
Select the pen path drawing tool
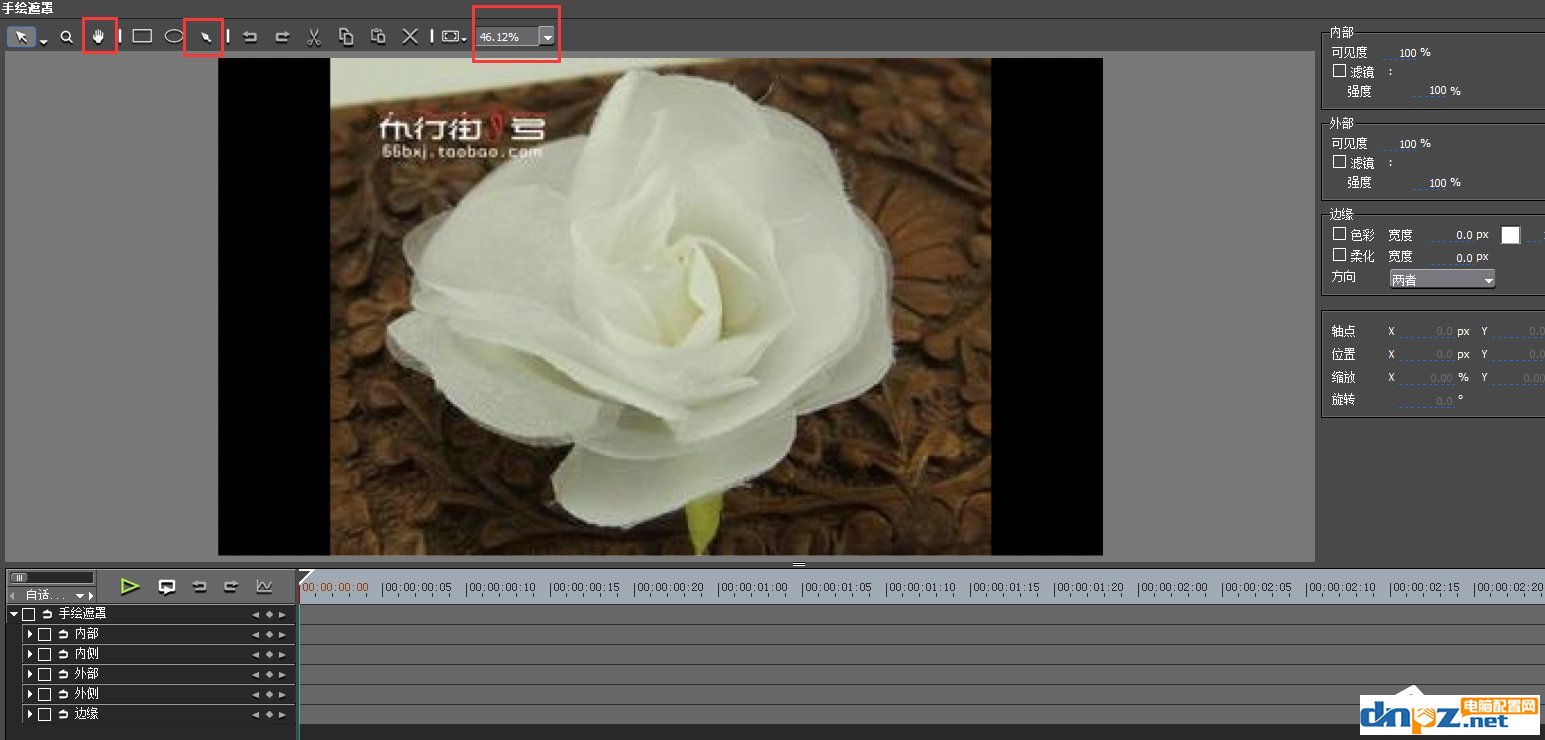(x=205, y=37)
